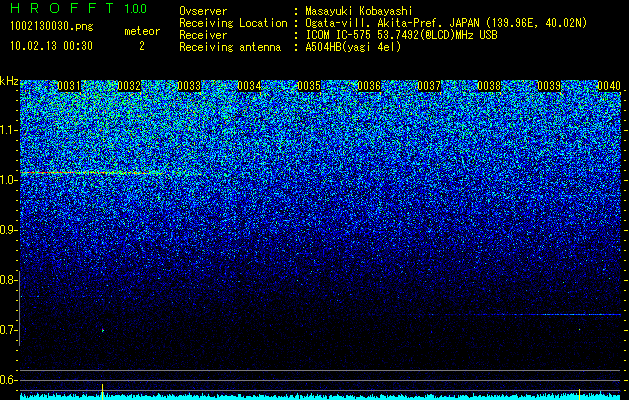Click the "Receiver" field label

(x=203, y=35)
